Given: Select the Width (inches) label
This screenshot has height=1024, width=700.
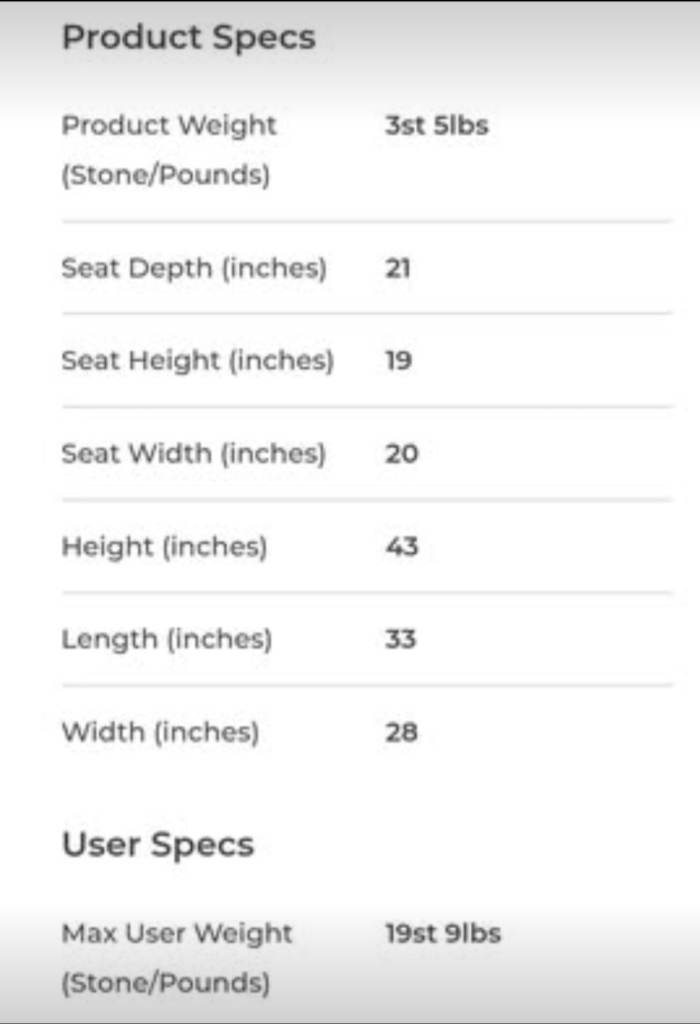Looking at the screenshot, I should pos(161,732).
